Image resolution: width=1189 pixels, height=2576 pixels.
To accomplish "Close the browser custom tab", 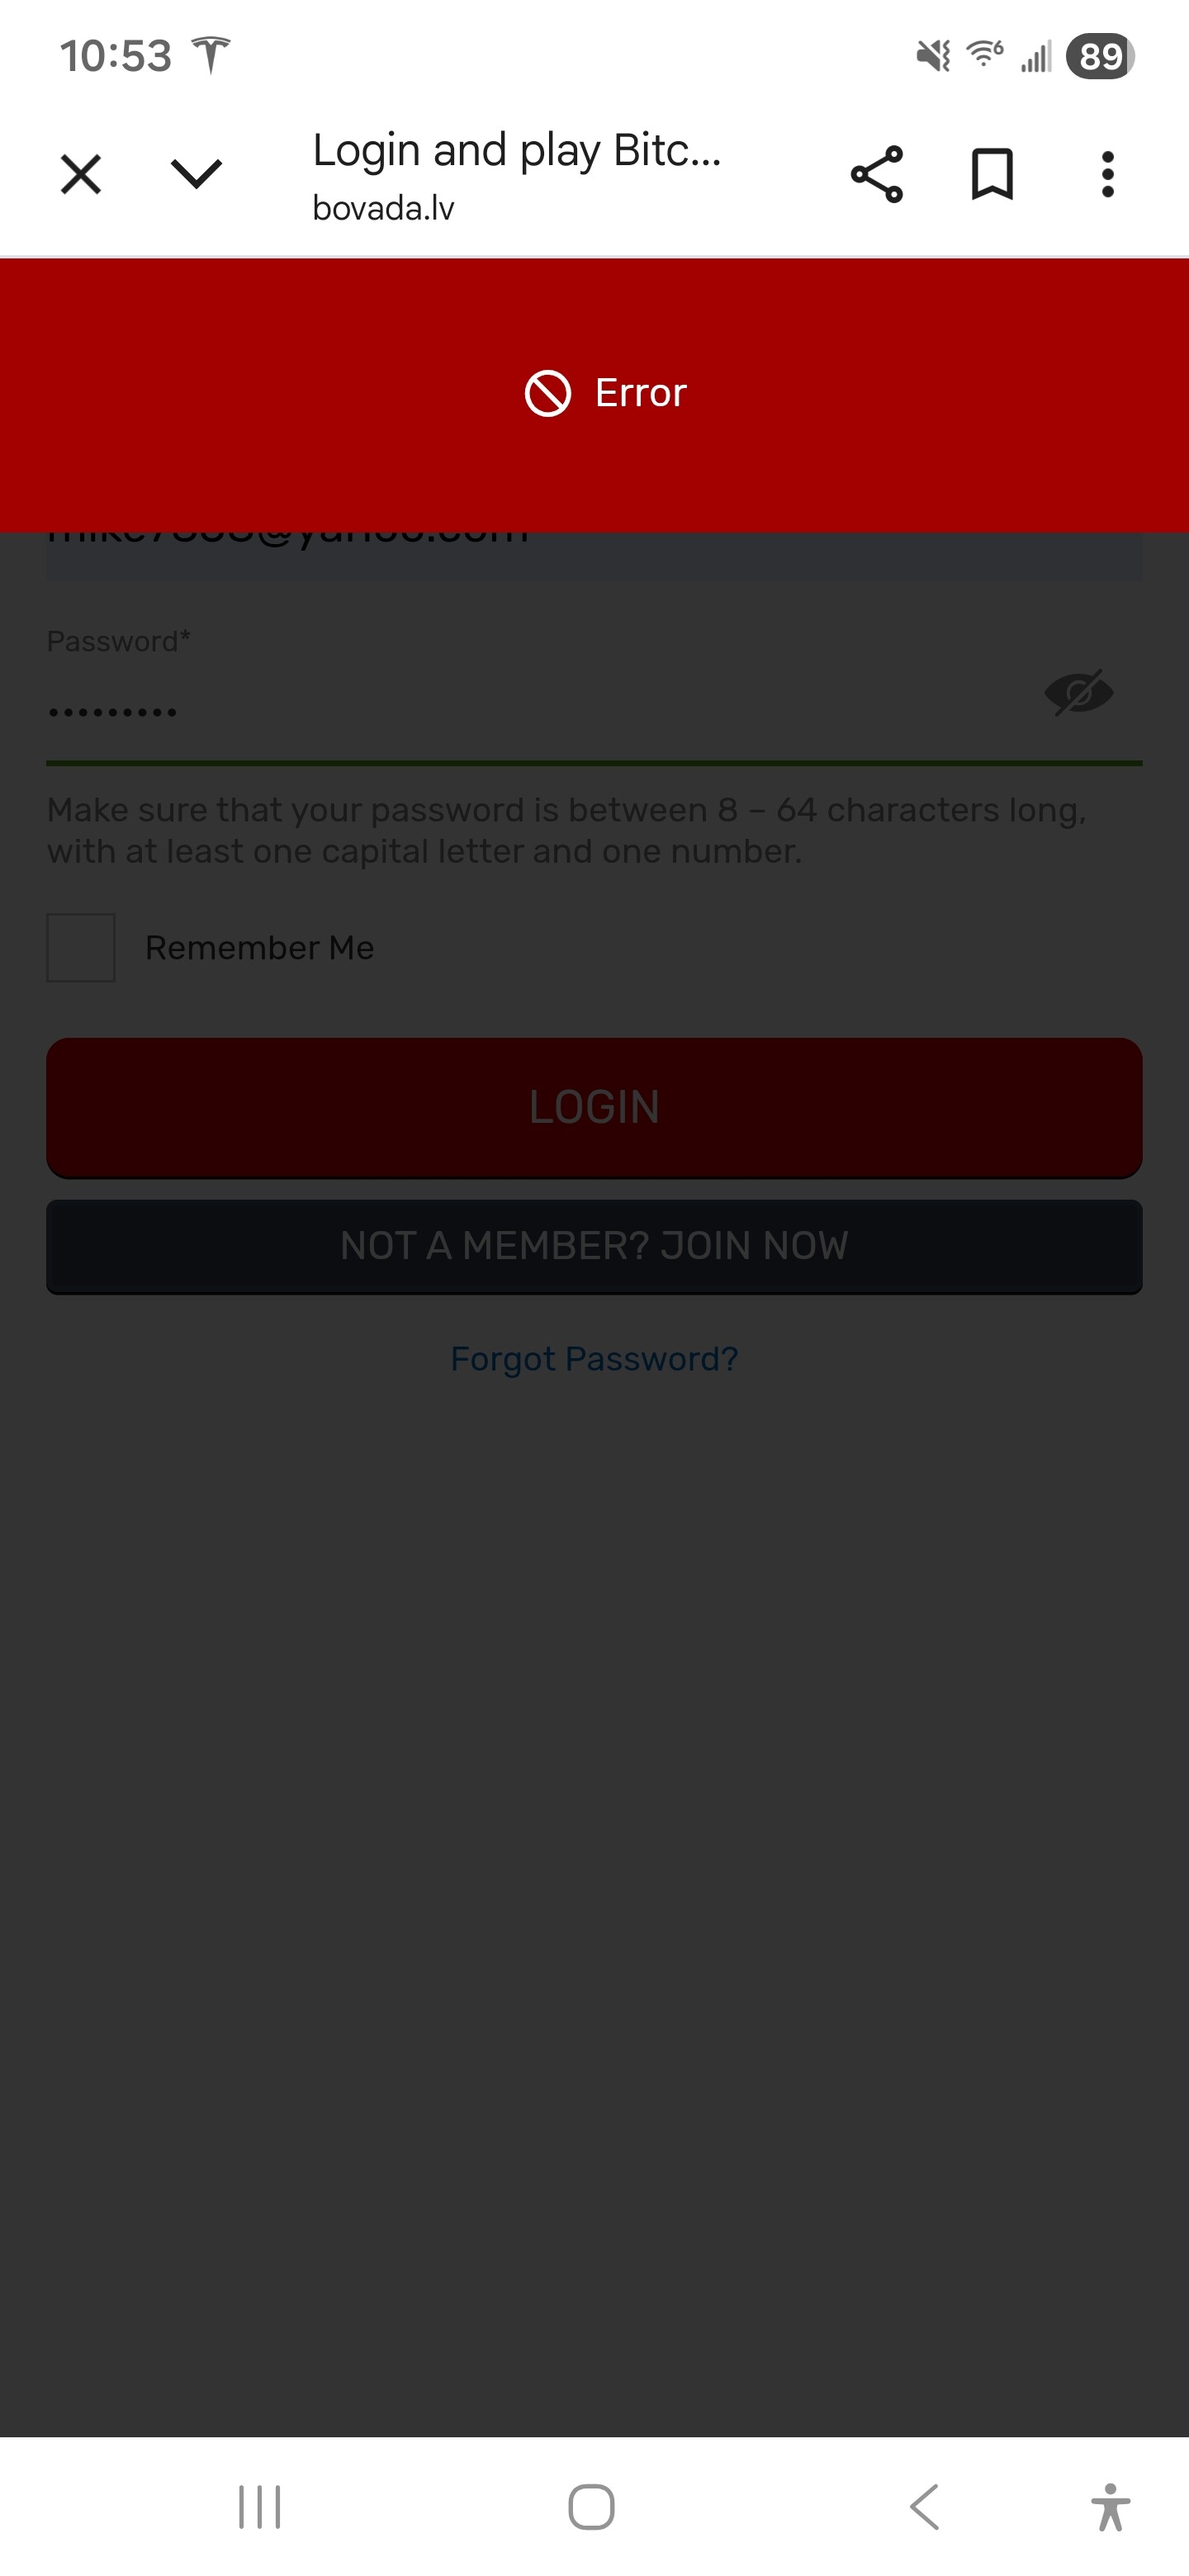I will tap(81, 174).
